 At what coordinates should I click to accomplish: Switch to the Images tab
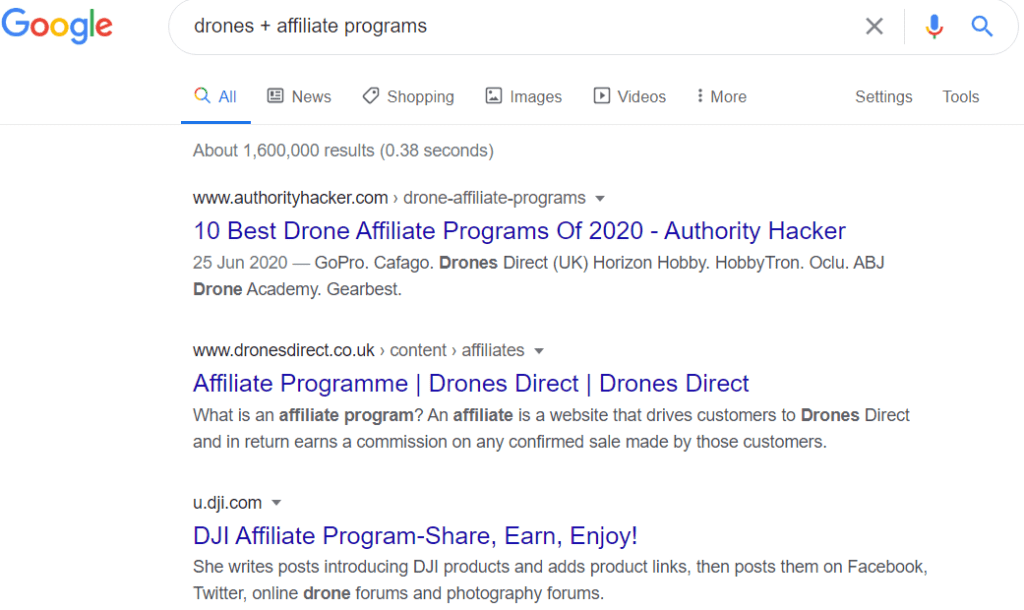coord(524,97)
